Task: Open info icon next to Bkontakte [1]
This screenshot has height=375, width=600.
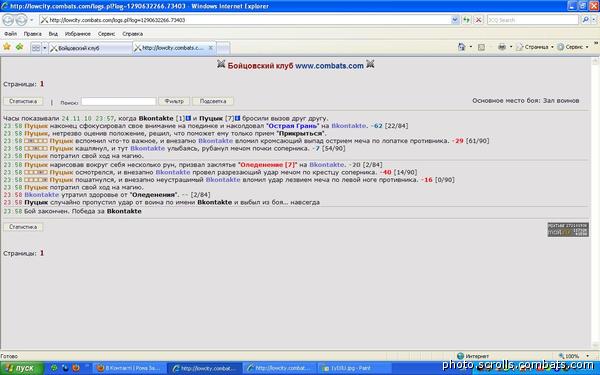Action: [188, 119]
